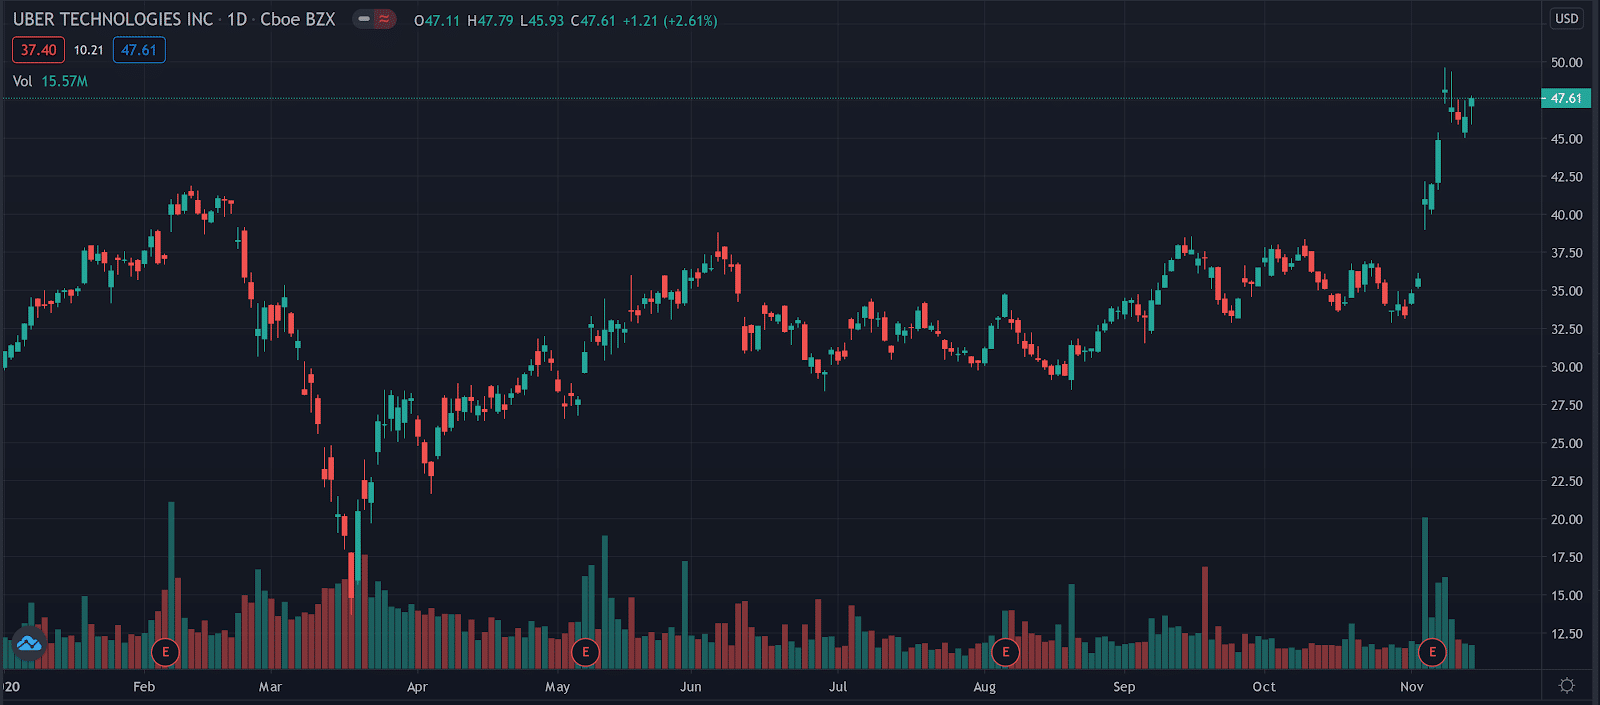Click the Feb label on time axis

(144, 687)
